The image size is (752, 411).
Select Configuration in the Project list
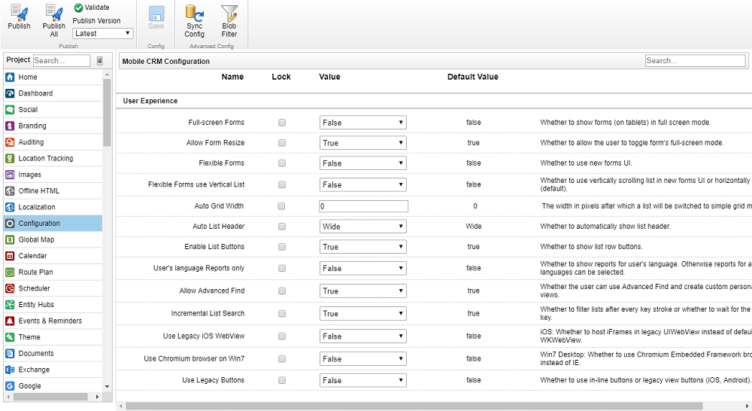(53, 223)
